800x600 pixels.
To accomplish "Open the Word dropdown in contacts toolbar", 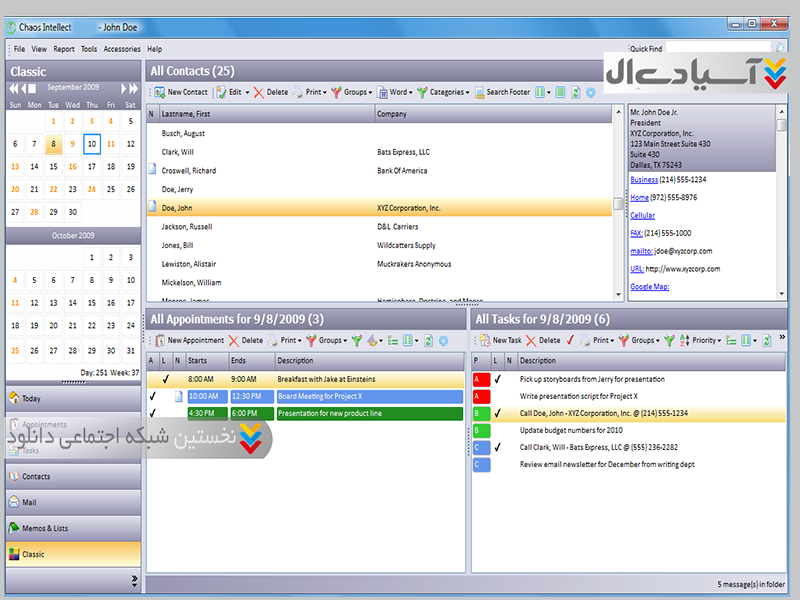I will 398,92.
